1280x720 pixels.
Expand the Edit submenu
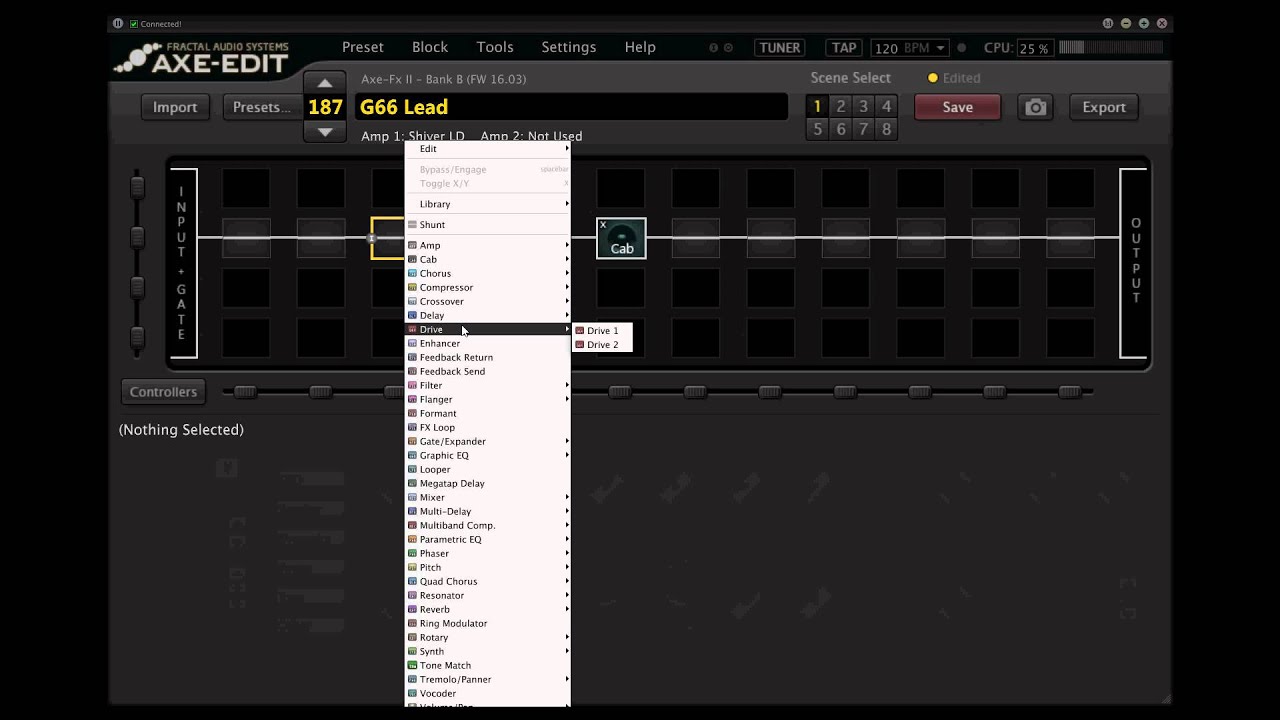click(487, 149)
